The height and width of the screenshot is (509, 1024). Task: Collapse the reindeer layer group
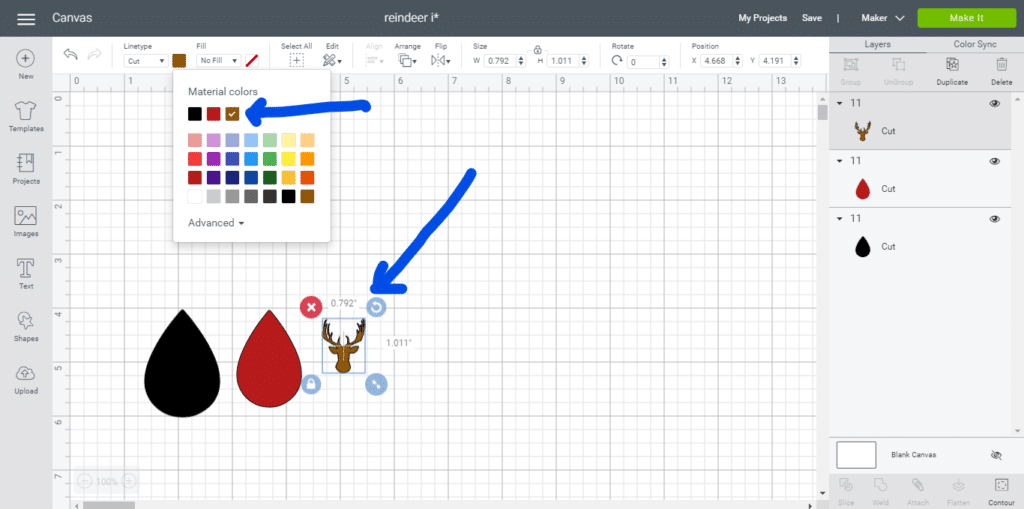click(839, 103)
